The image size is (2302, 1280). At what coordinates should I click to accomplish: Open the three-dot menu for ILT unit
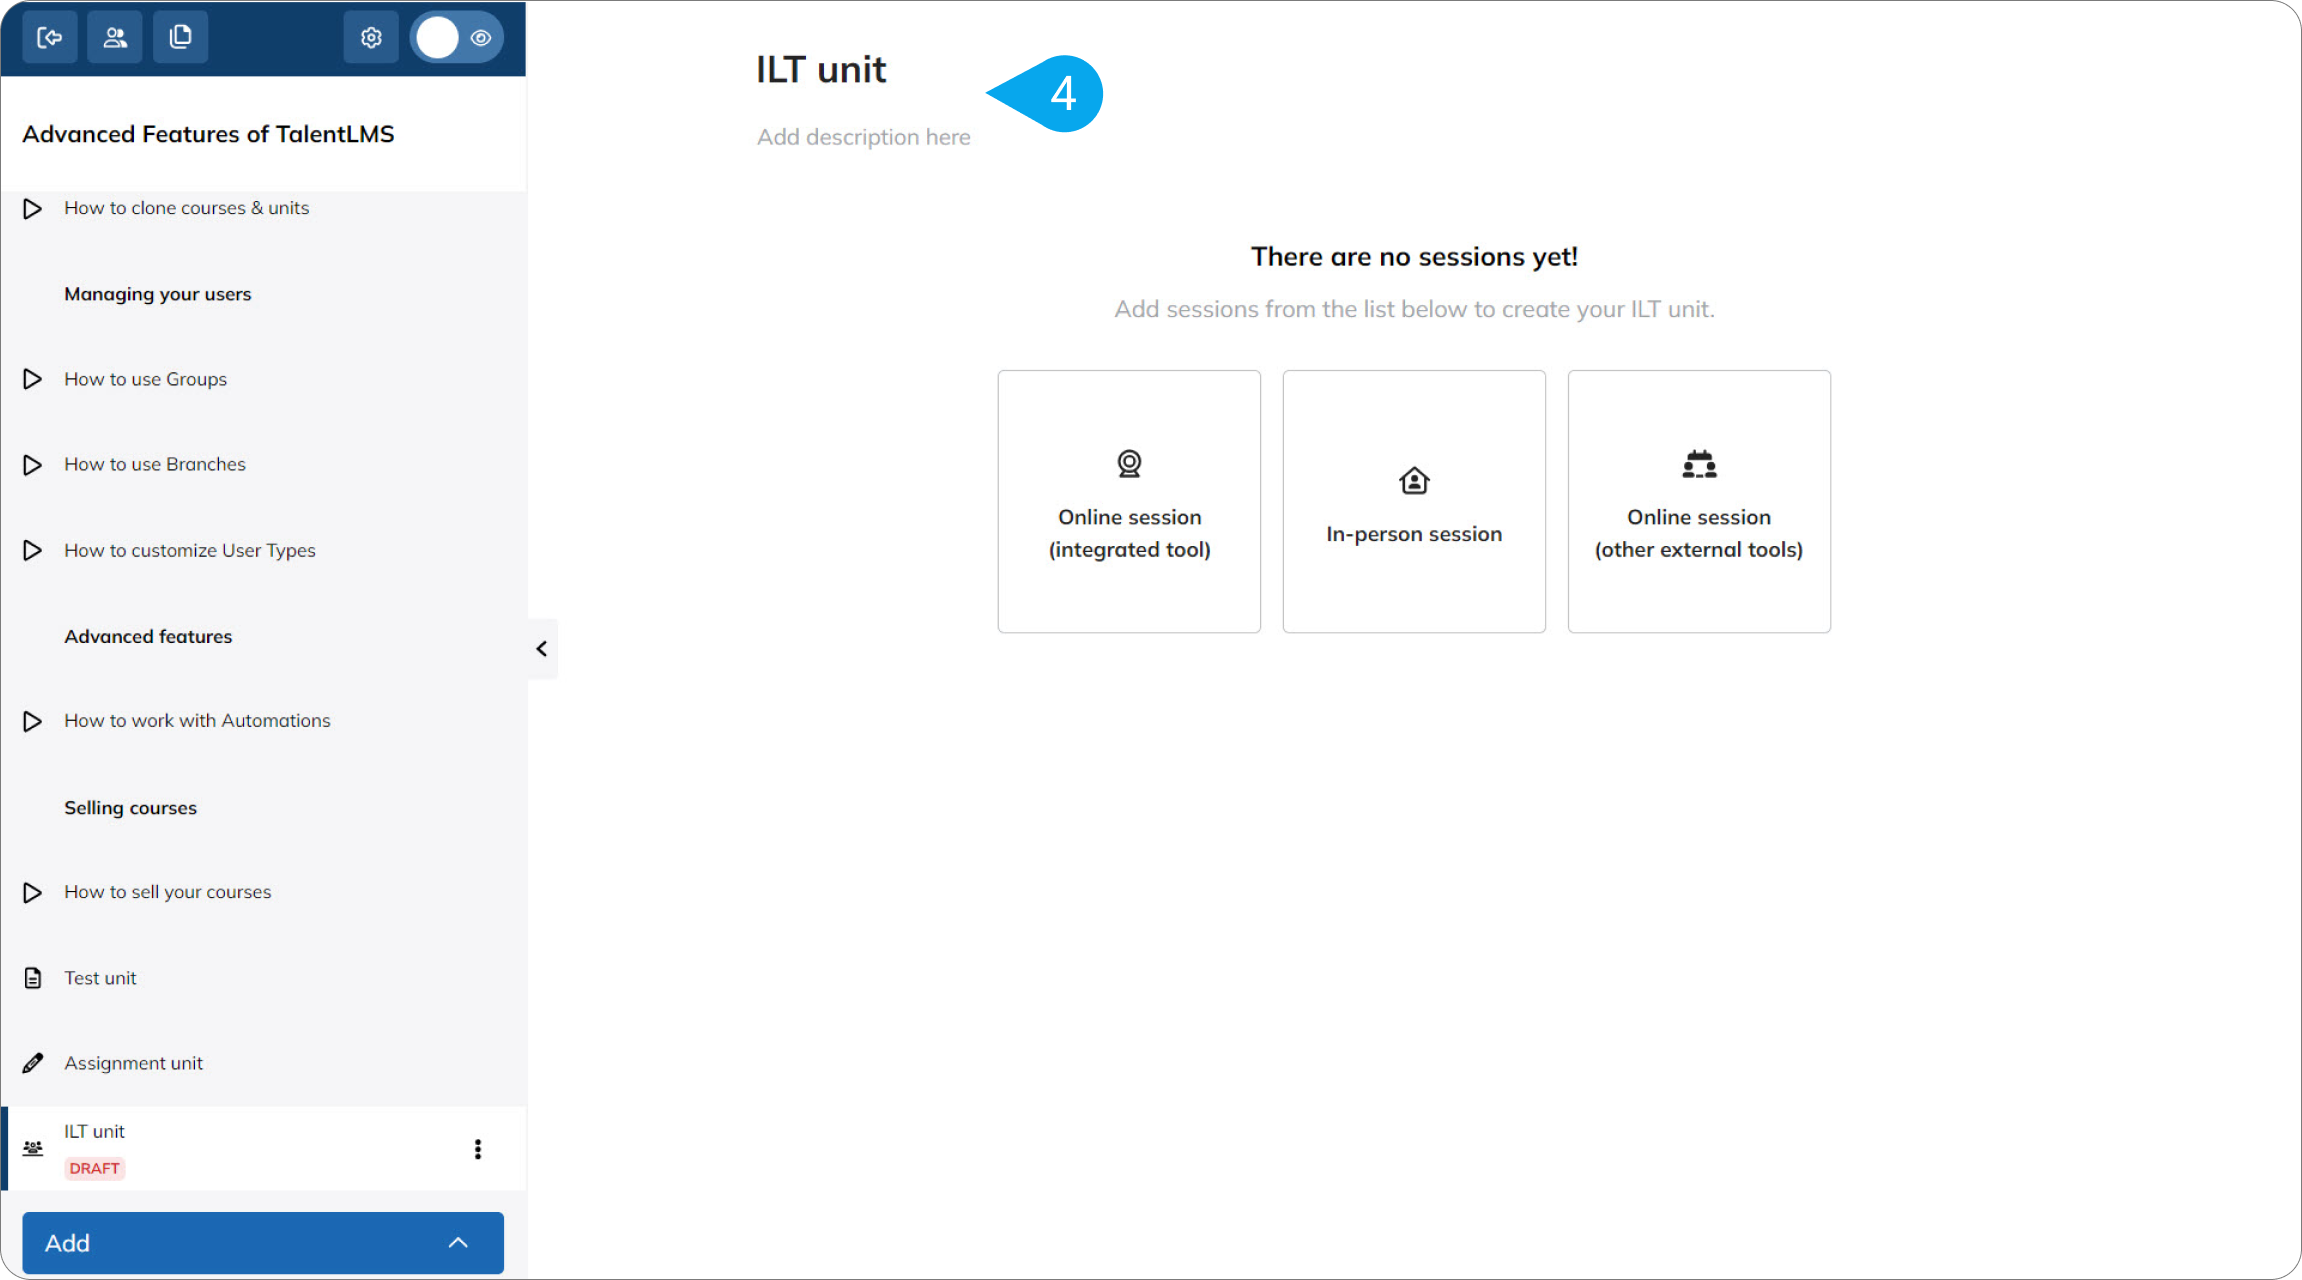[478, 1149]
